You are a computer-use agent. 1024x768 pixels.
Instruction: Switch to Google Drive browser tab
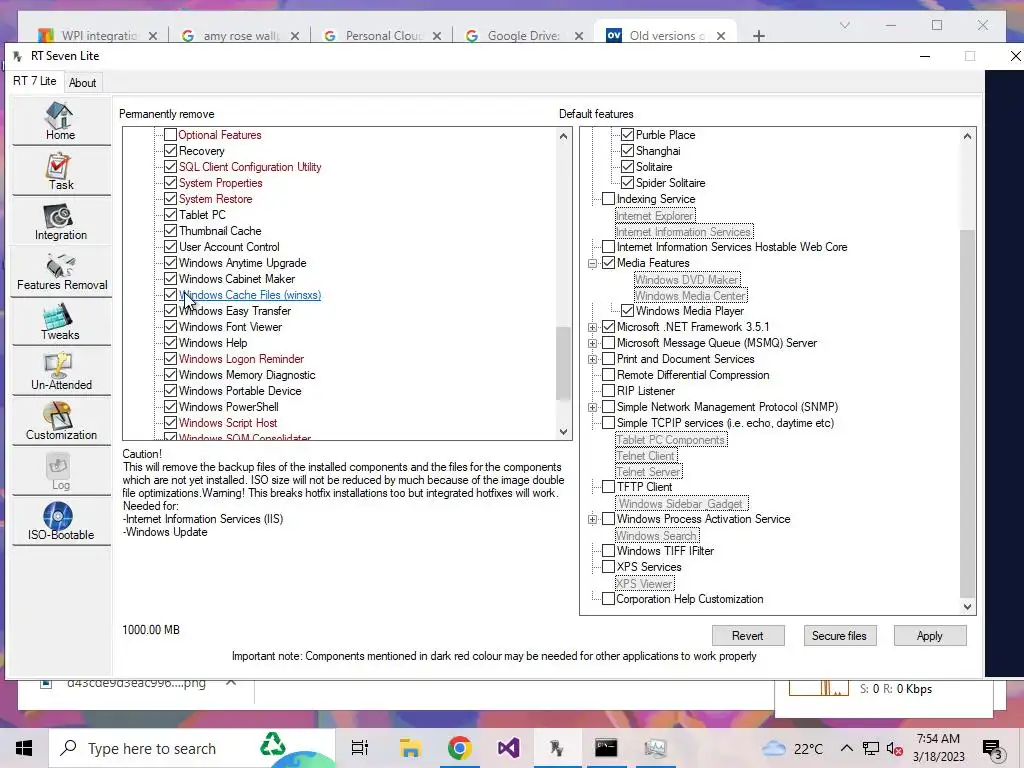click(524, 36)
